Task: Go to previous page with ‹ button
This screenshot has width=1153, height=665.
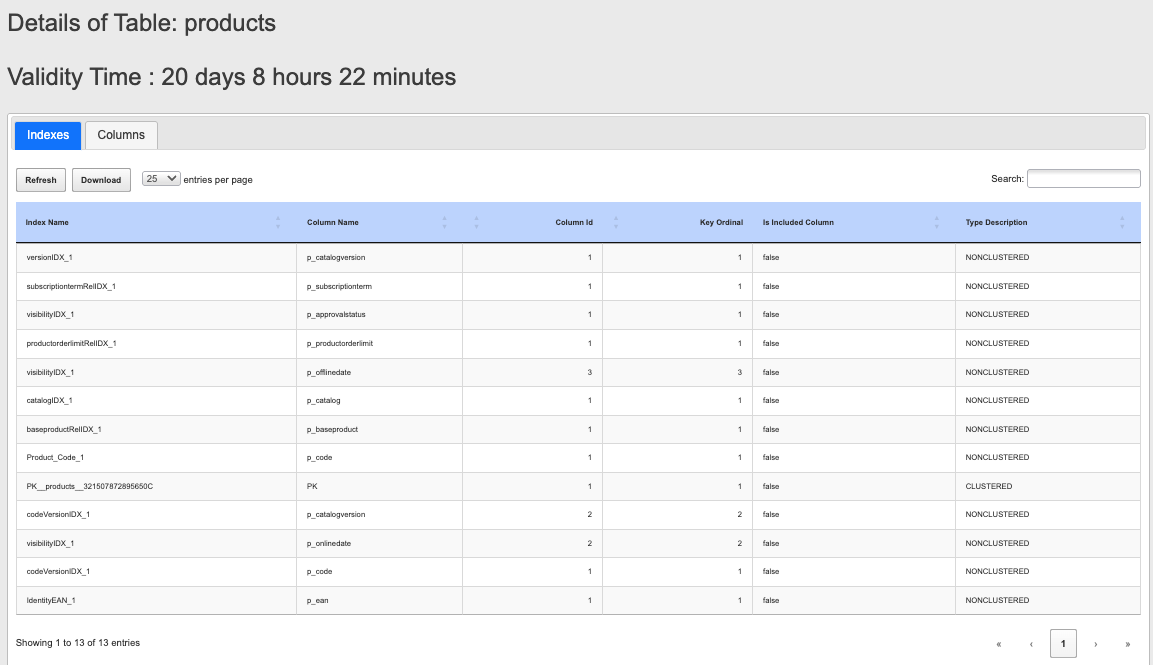Action: 1031,644
